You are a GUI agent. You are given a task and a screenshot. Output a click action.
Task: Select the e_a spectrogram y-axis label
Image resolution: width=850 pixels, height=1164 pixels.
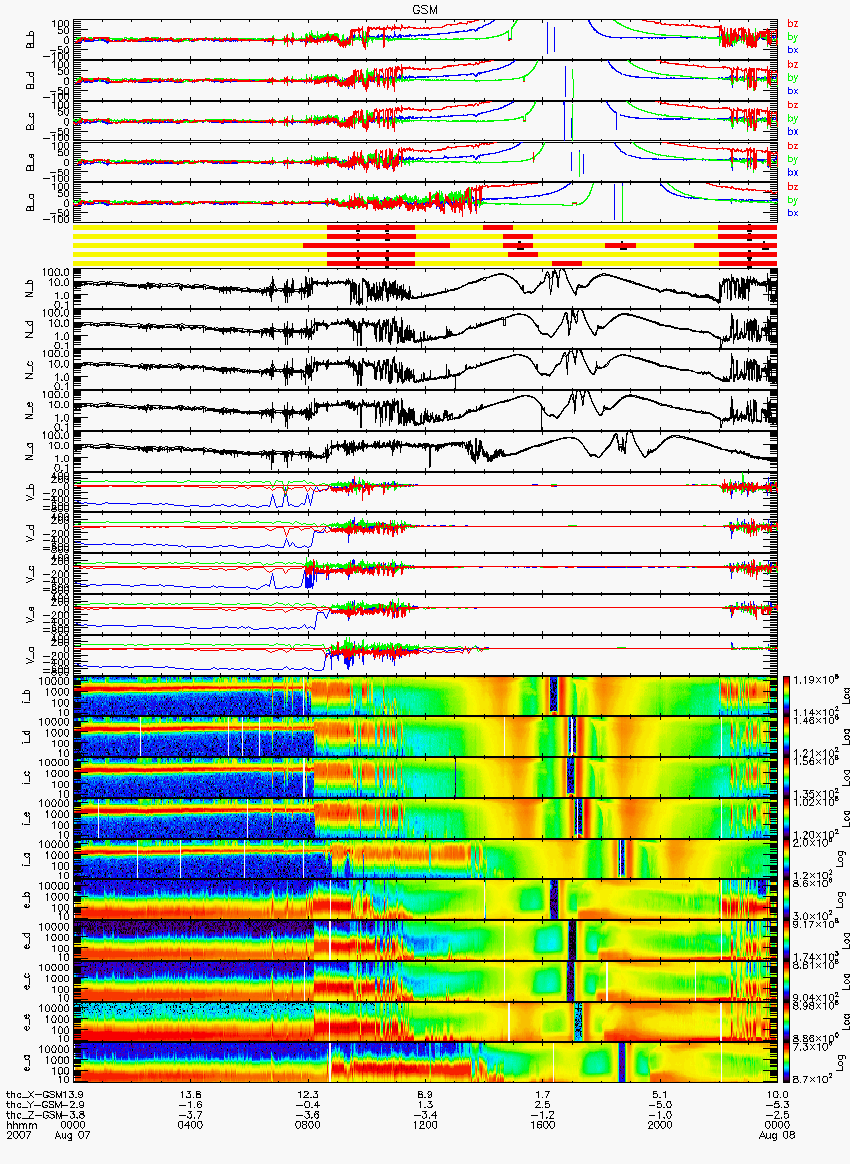tap(27, 1063)
